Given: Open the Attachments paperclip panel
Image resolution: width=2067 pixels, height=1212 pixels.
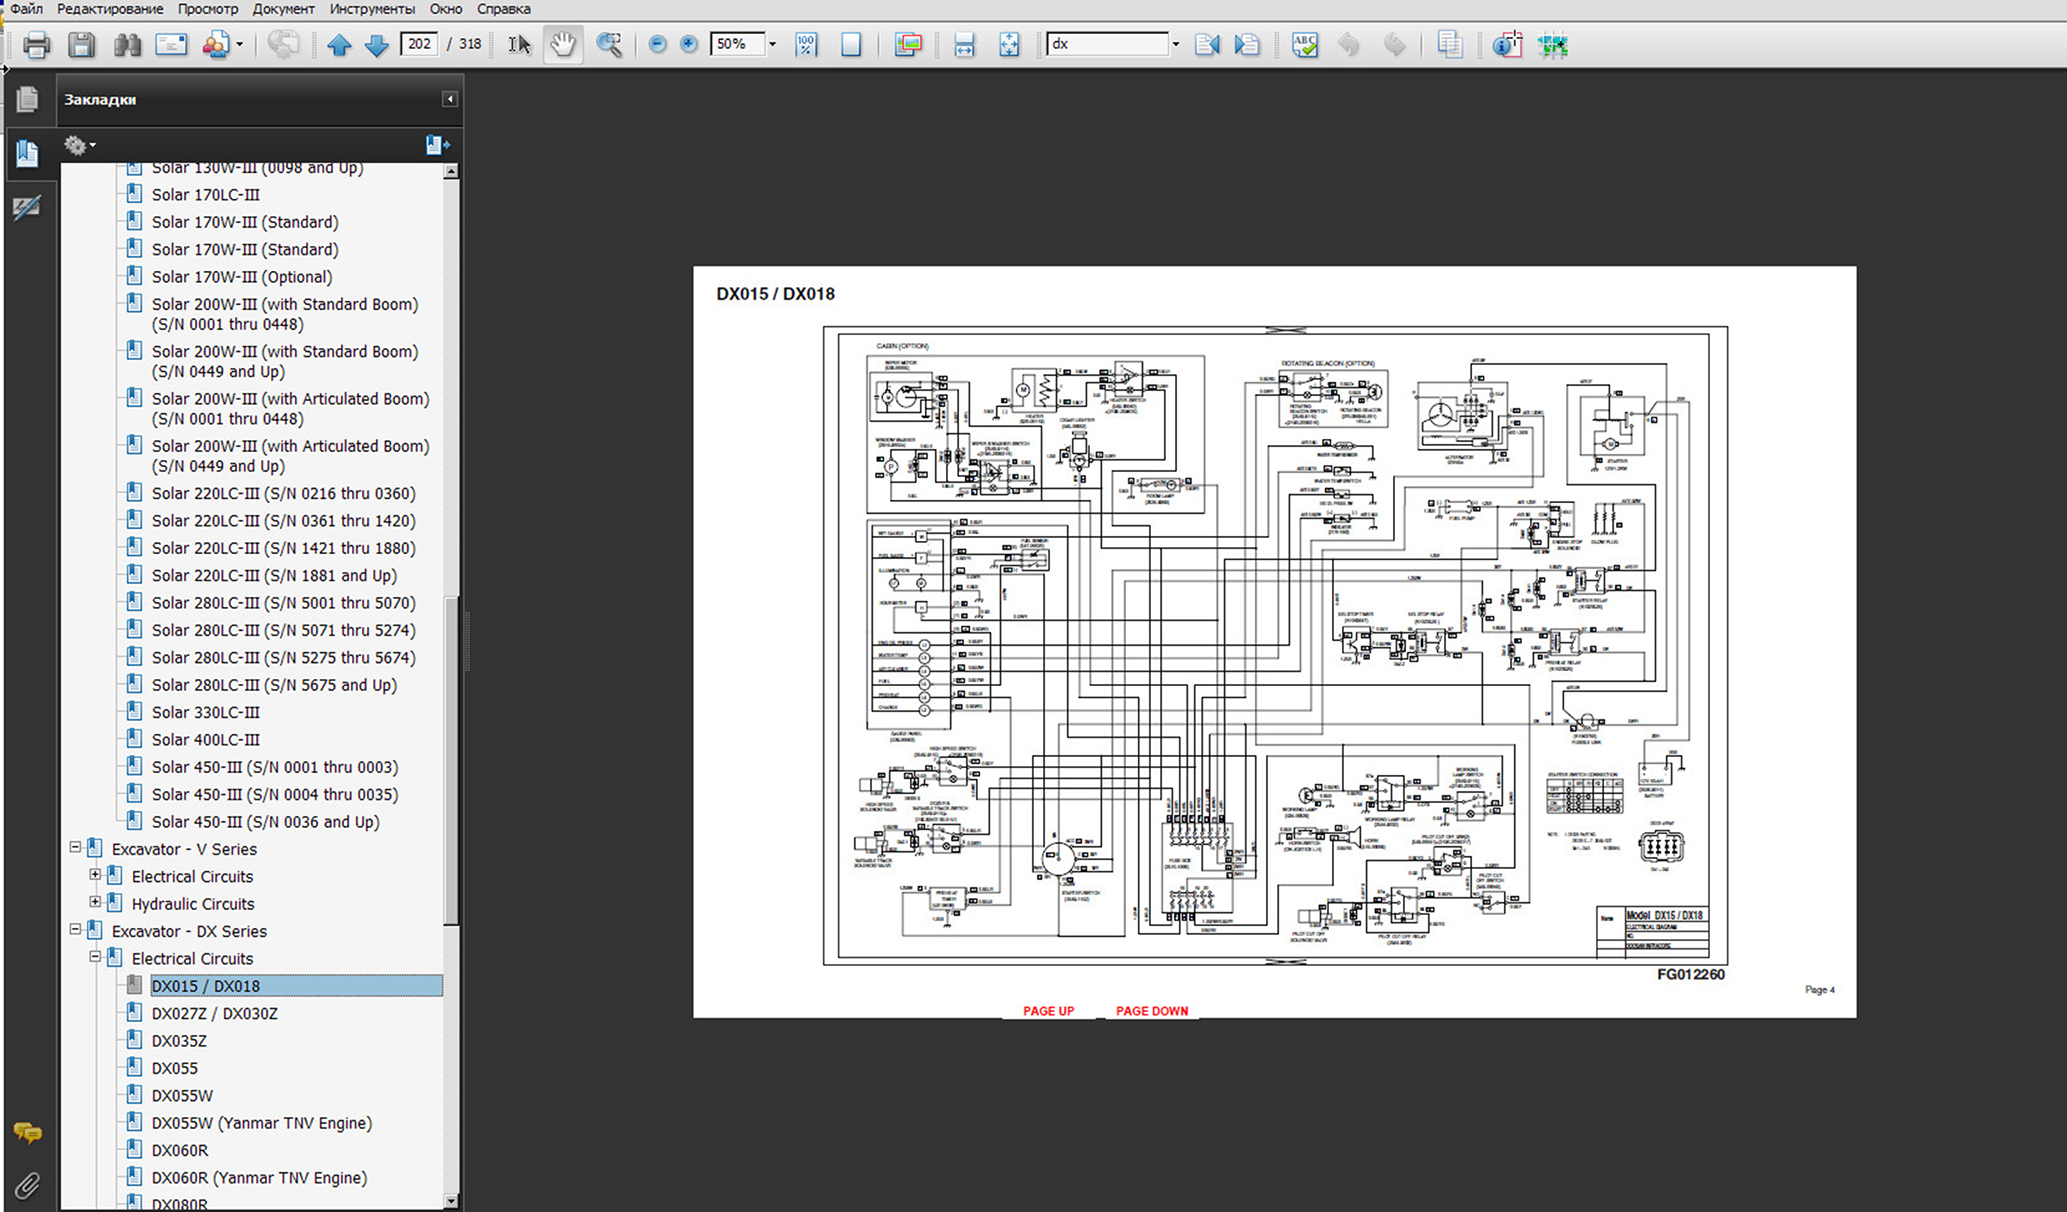Looking at the screenshot, I should (27, 1186).
